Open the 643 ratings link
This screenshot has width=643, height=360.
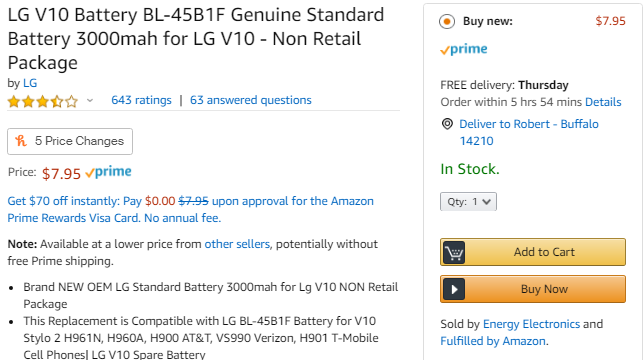tap(141, 100)
